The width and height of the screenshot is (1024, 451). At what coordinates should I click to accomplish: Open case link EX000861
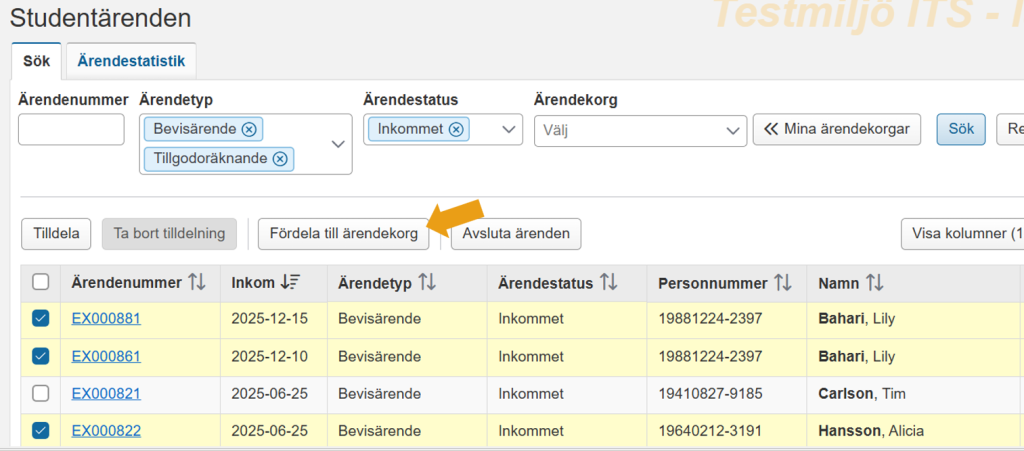tap(106, 357)
